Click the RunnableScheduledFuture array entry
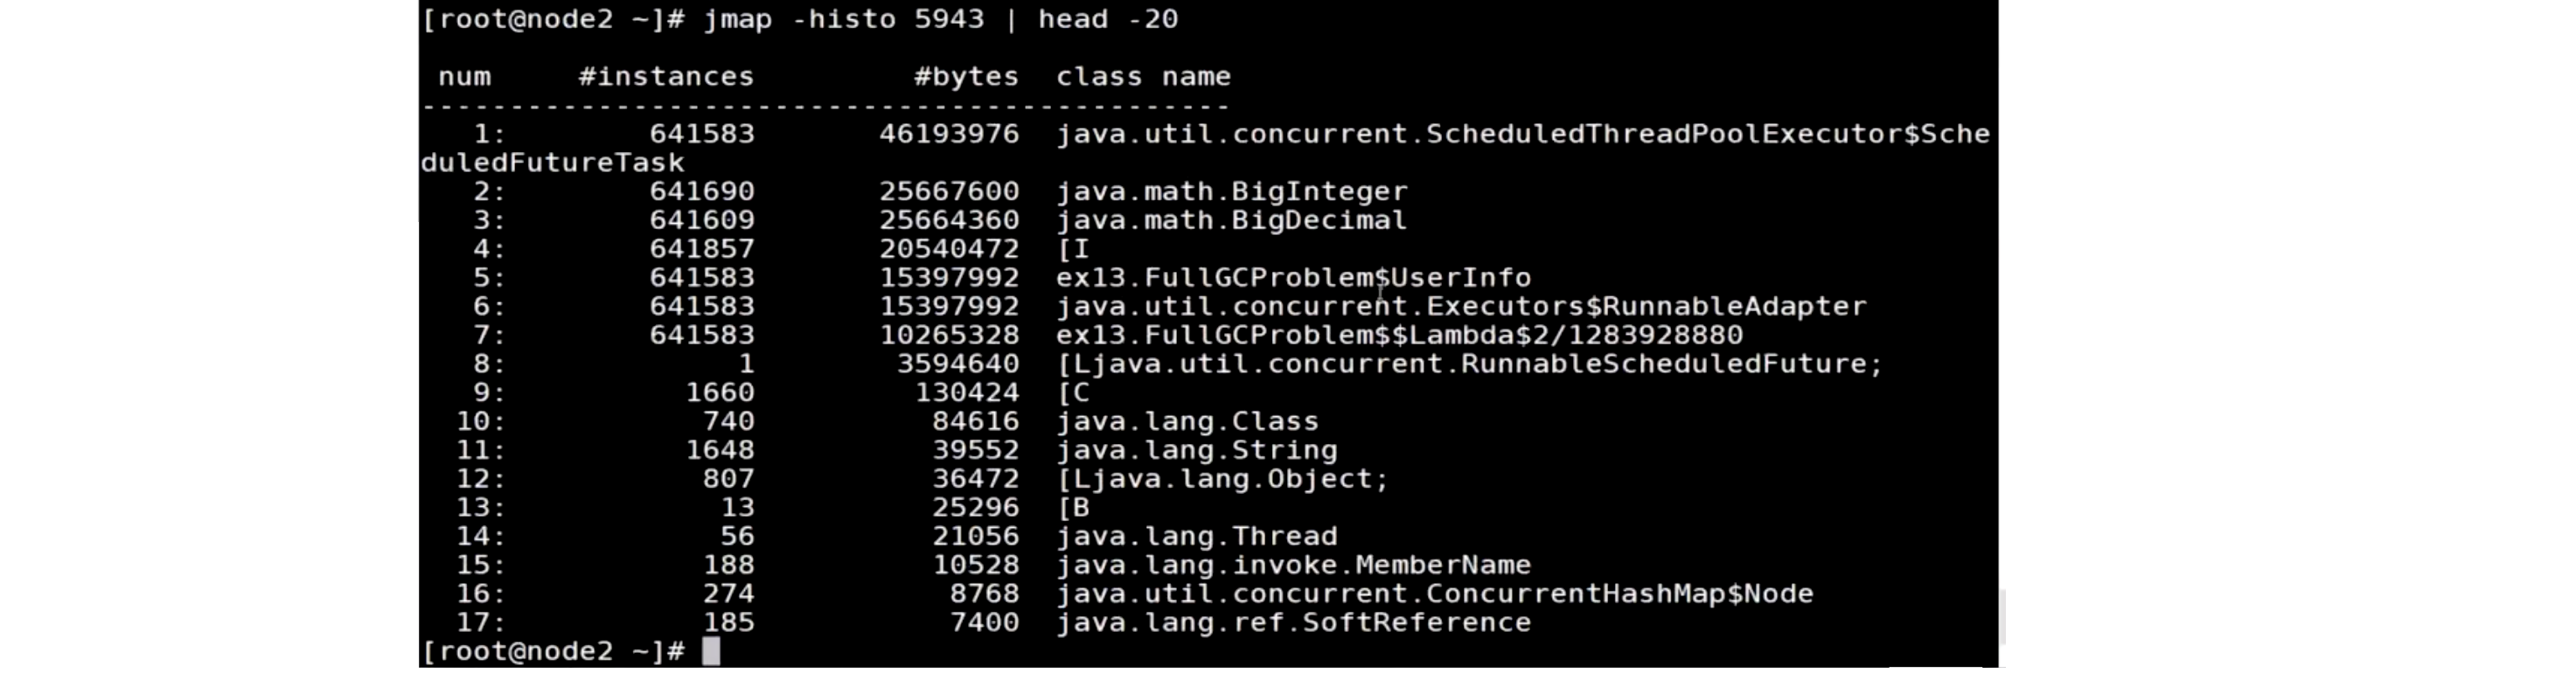 (1470, 364)
